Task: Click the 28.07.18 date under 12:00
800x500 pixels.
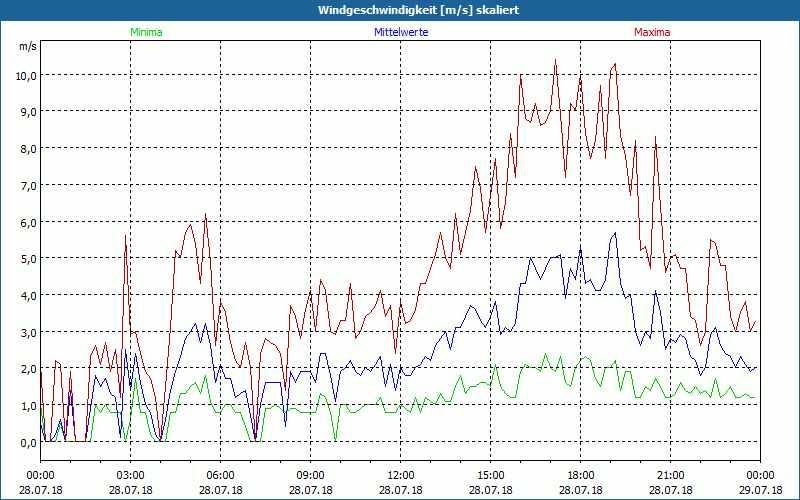Action: point(401,490)
